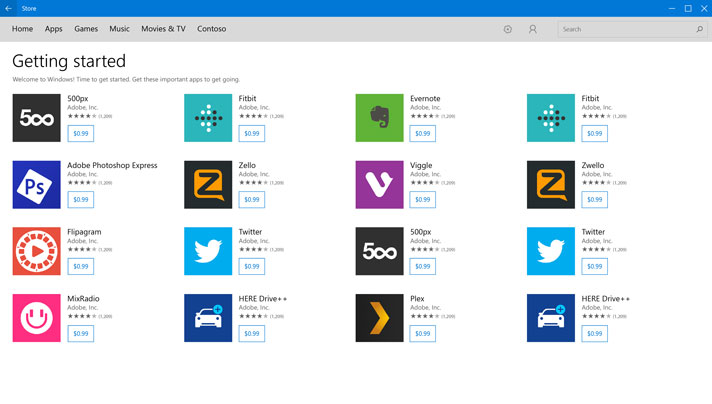Switch to the Apps section
Screen dimensions: 712x404
(x=54, y=29)
